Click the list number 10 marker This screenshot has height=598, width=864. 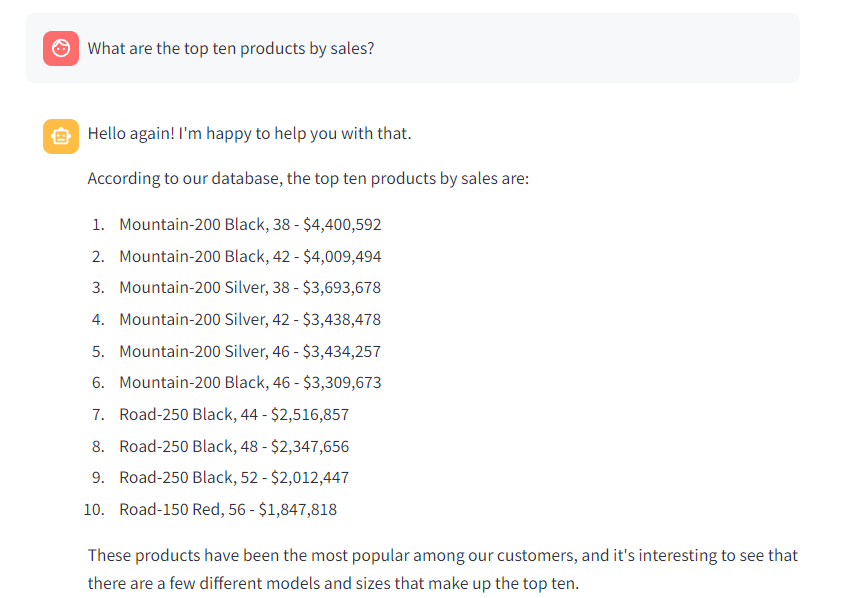[94, 509]
